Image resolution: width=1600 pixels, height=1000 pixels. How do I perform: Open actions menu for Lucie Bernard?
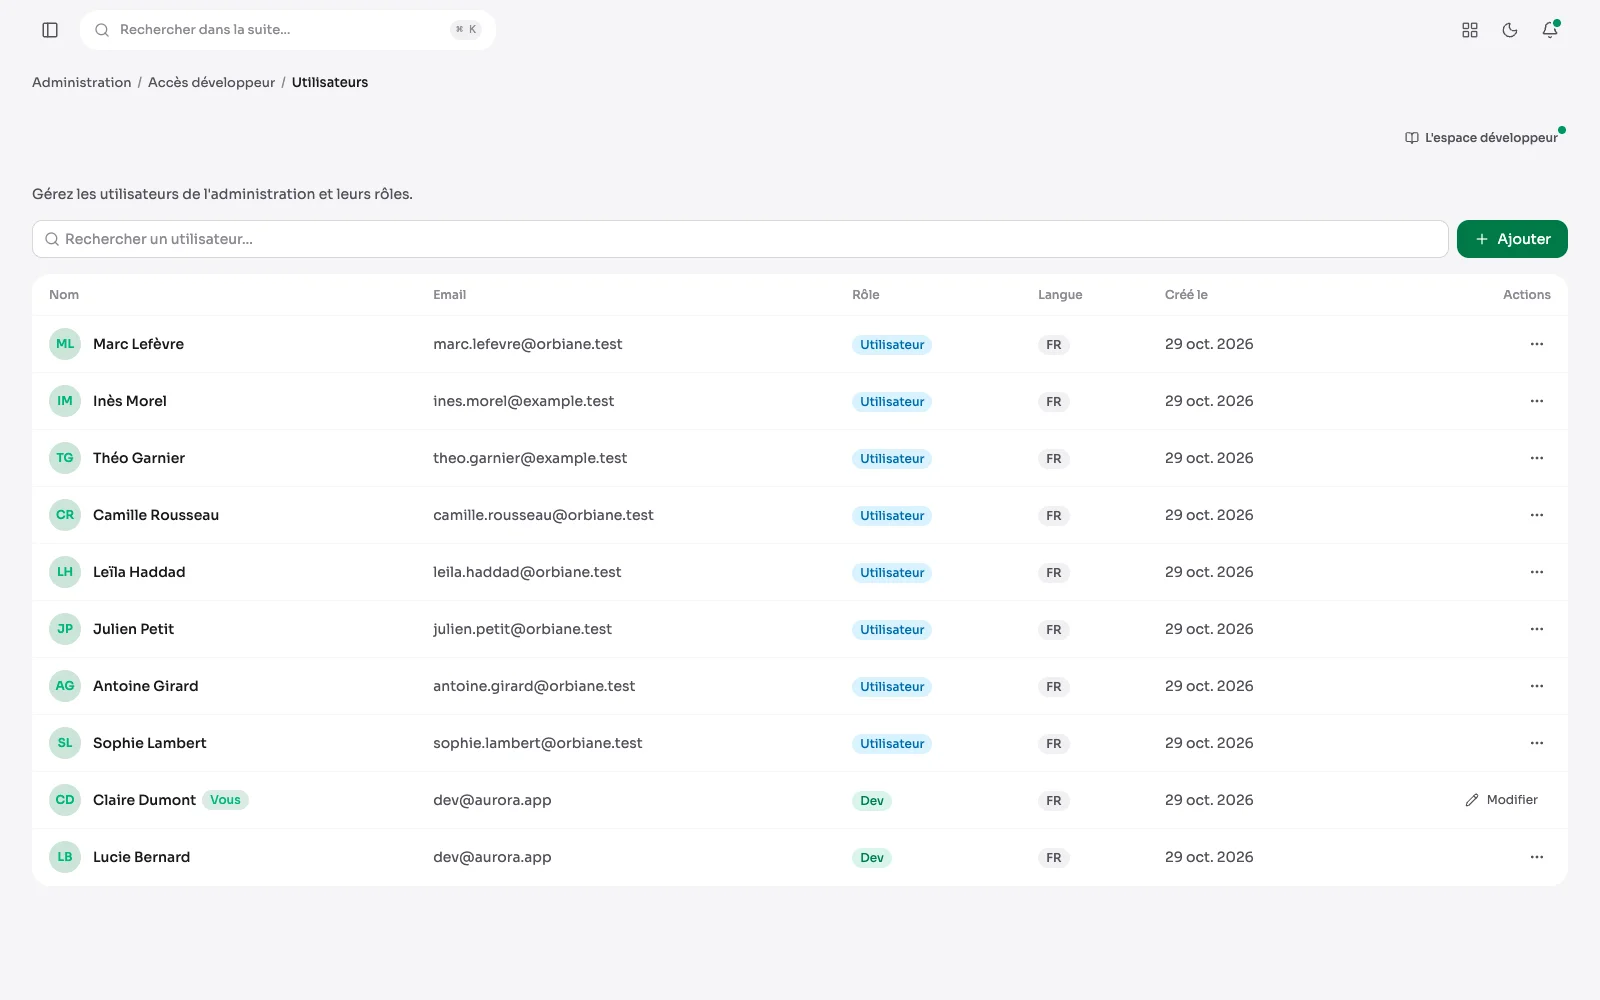pos(1537,857)
